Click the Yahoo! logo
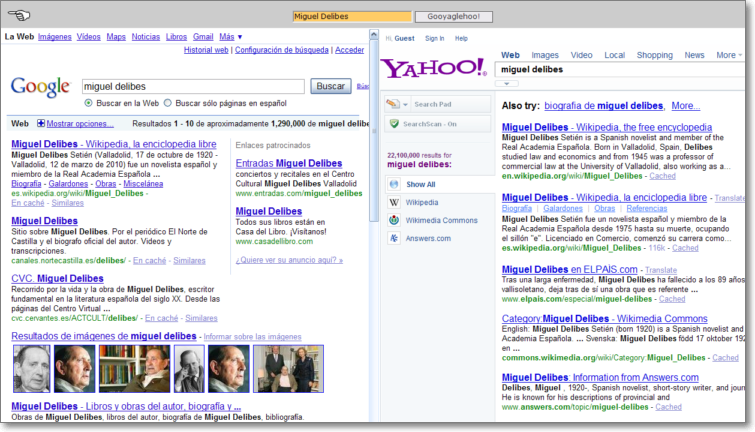Viewport: 755px width, 432px height. (434, 68)
